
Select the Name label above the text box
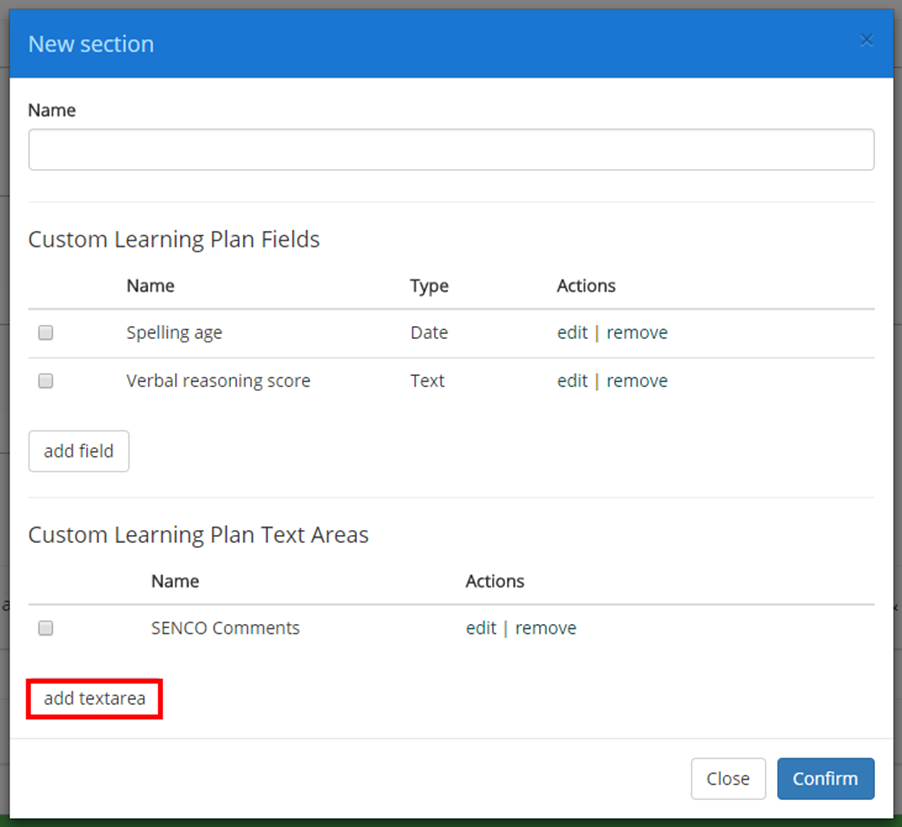[51, 110]
